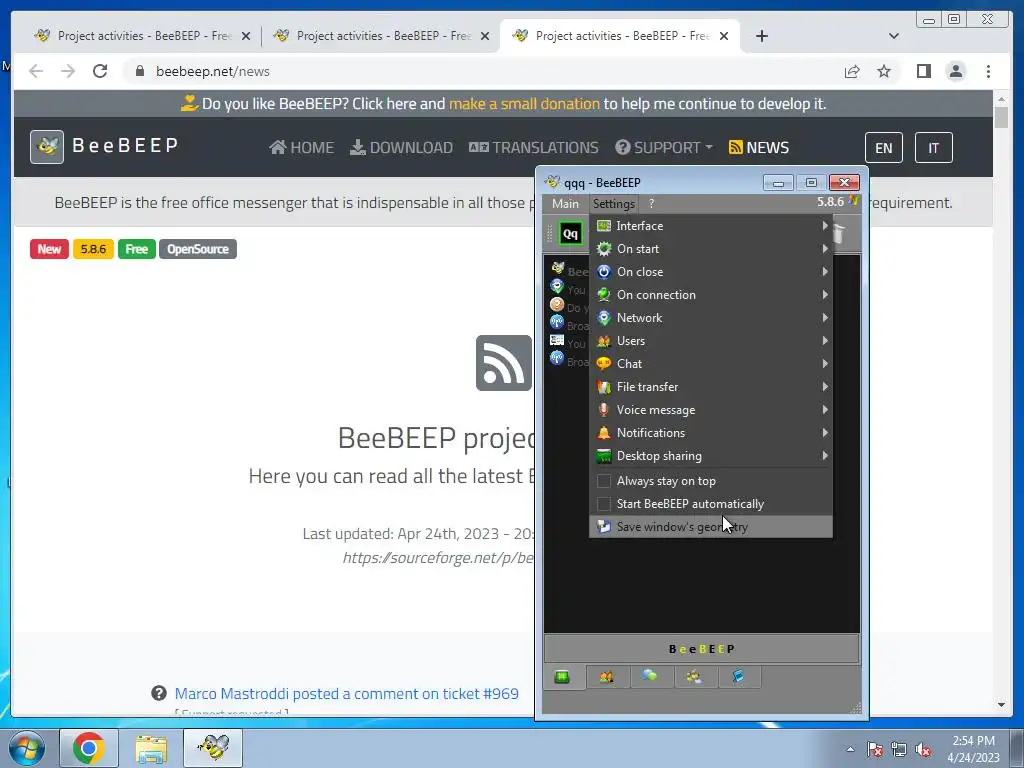Click the BeeBEEP taskbar icon

(213, 748)
